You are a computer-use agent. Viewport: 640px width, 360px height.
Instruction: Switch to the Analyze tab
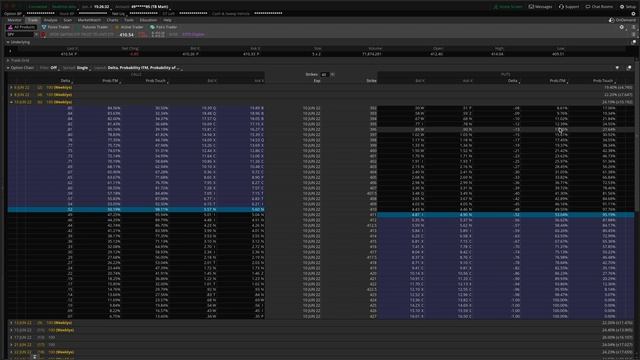click(51, 20)
